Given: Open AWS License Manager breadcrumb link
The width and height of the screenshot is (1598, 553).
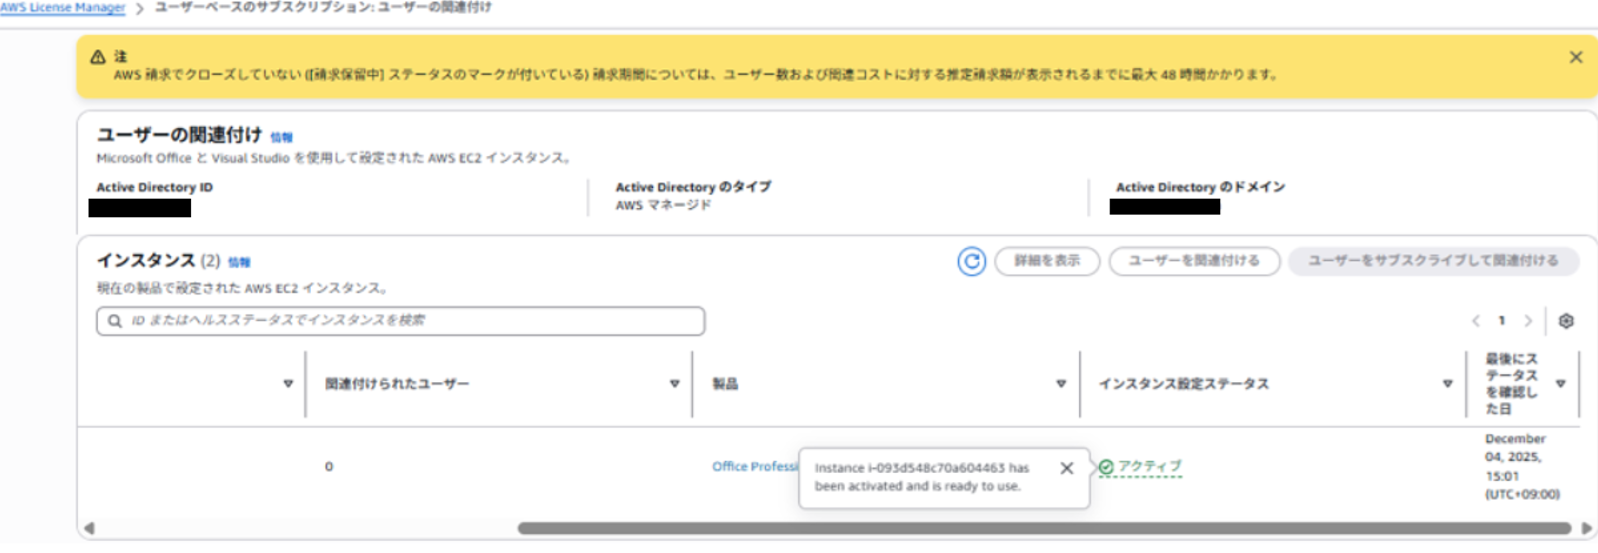Looking at the screenshot, I should point(63,8).
